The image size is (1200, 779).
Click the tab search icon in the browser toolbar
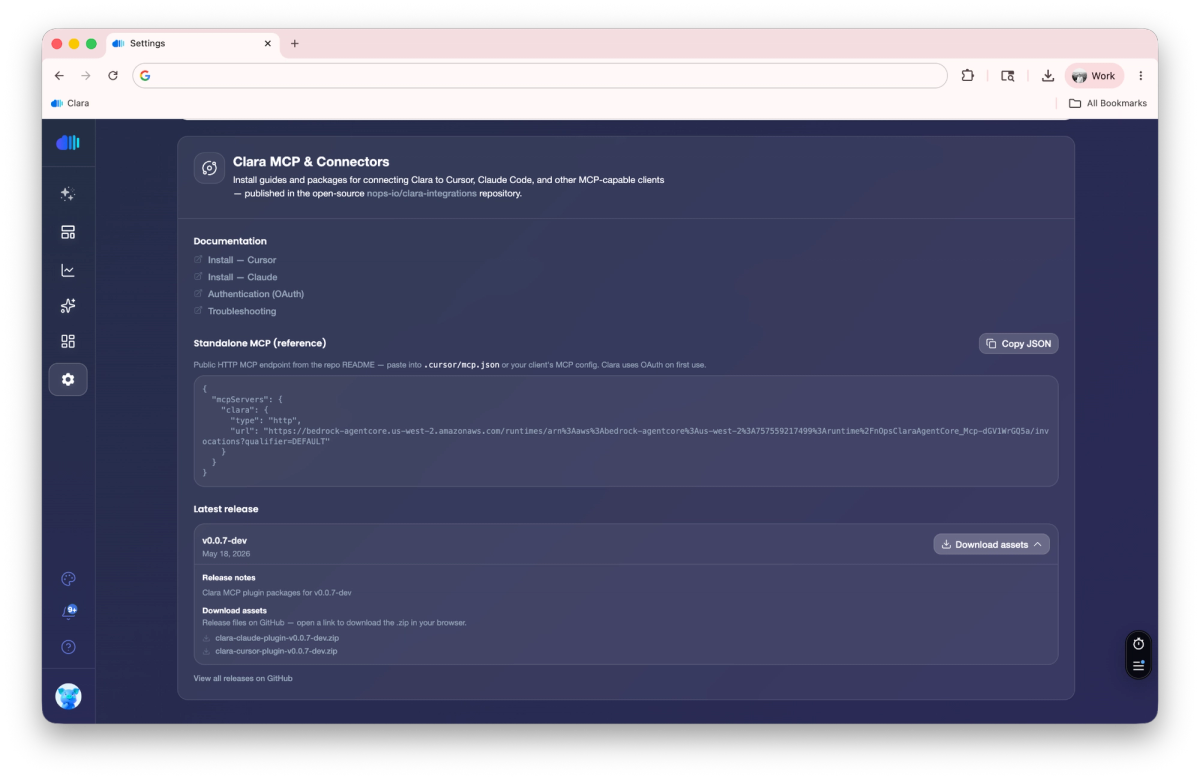point(1008,75)
